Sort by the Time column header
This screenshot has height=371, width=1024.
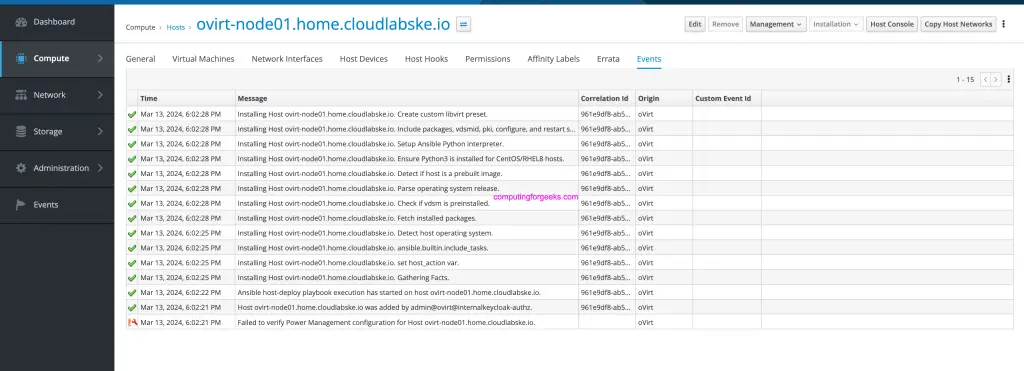[x=186, y=99]
